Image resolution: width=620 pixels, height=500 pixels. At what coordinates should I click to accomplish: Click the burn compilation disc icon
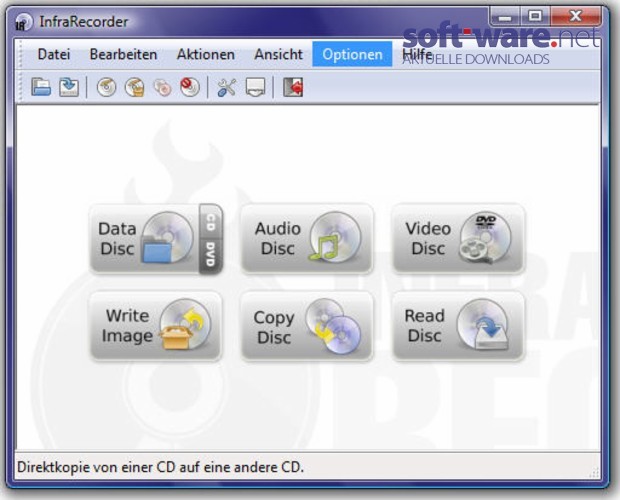click(x=106, y=87)
